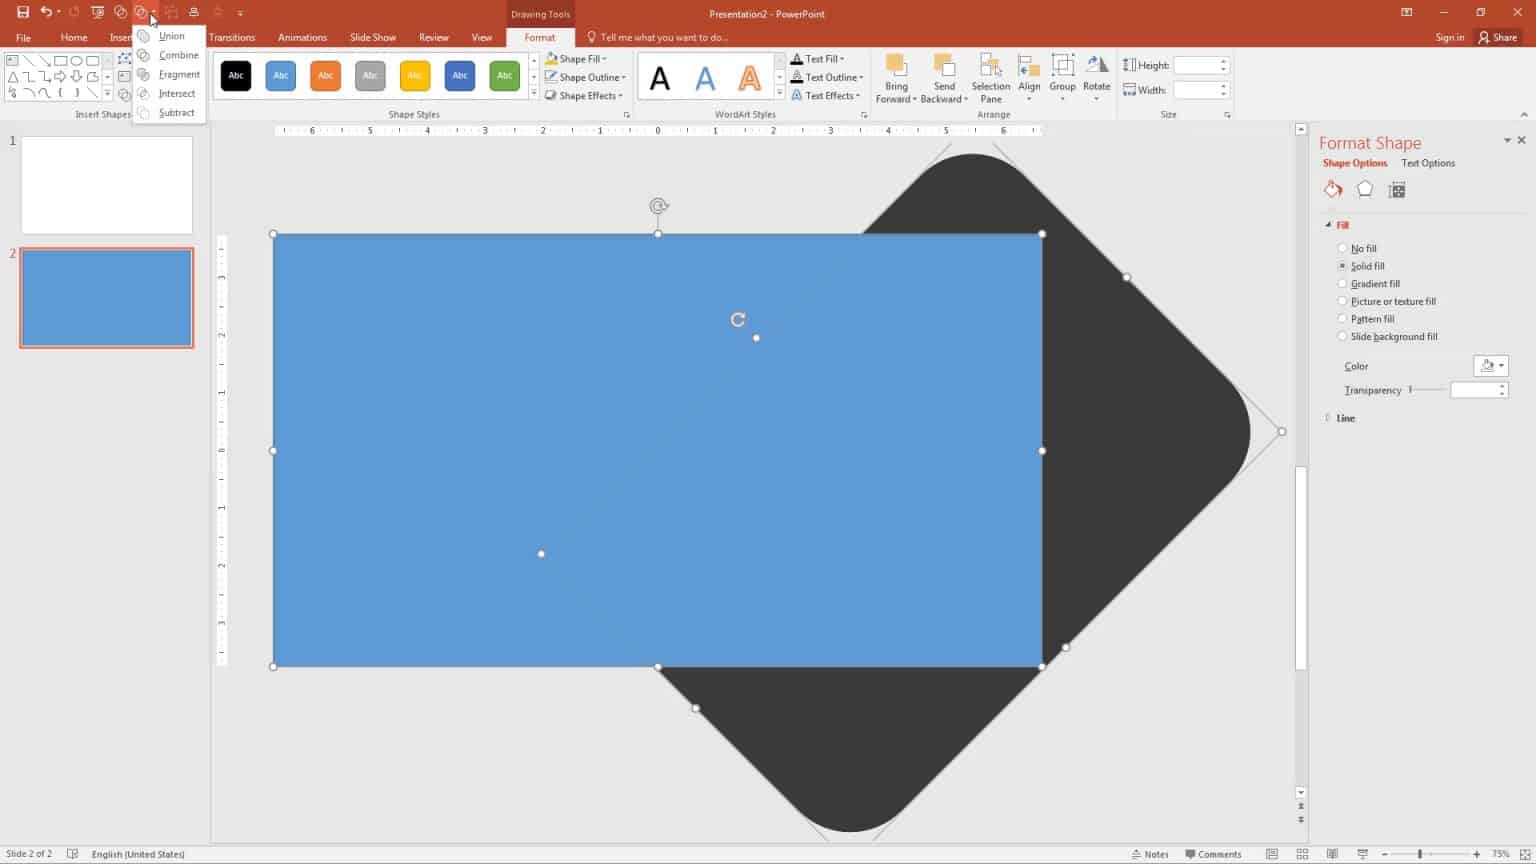
Task: Collapse the Fill section in Format Shape
Action: coord(1330,225)
